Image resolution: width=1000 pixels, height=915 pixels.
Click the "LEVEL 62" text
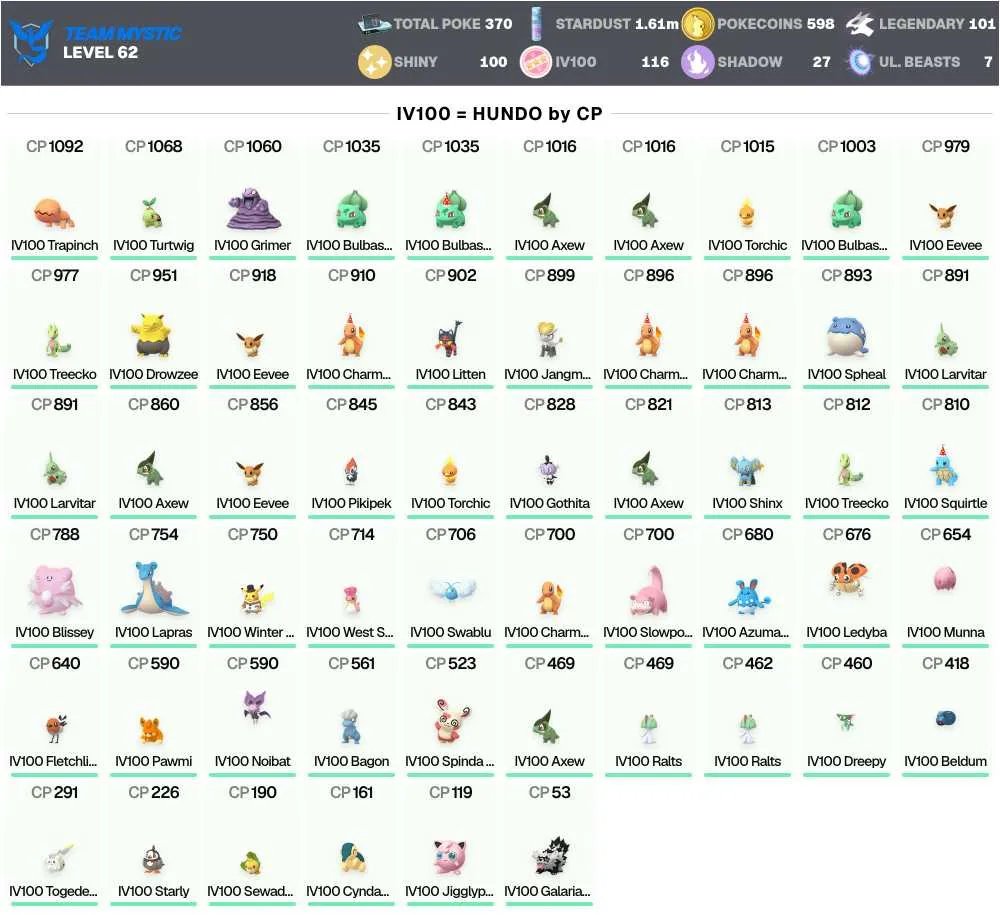coord(100,52)
